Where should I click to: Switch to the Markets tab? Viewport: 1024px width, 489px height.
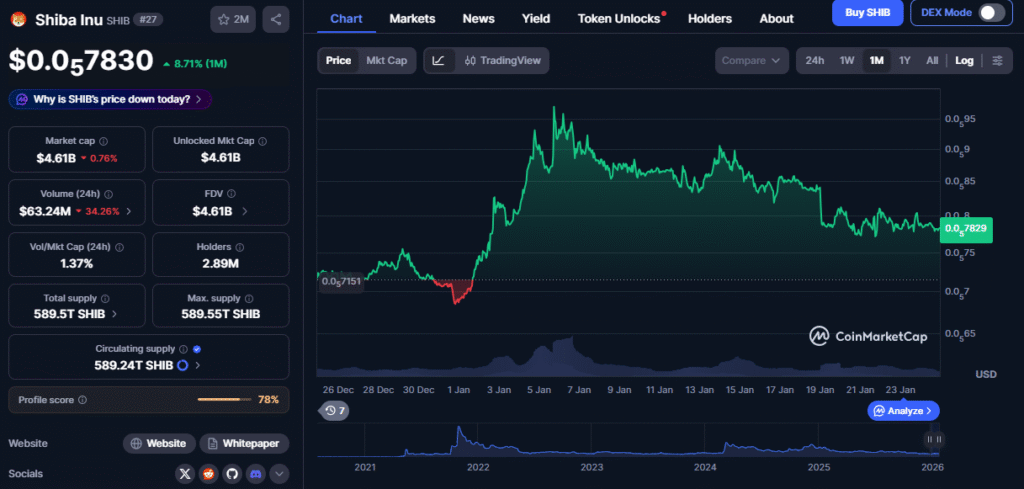(412, 18)
